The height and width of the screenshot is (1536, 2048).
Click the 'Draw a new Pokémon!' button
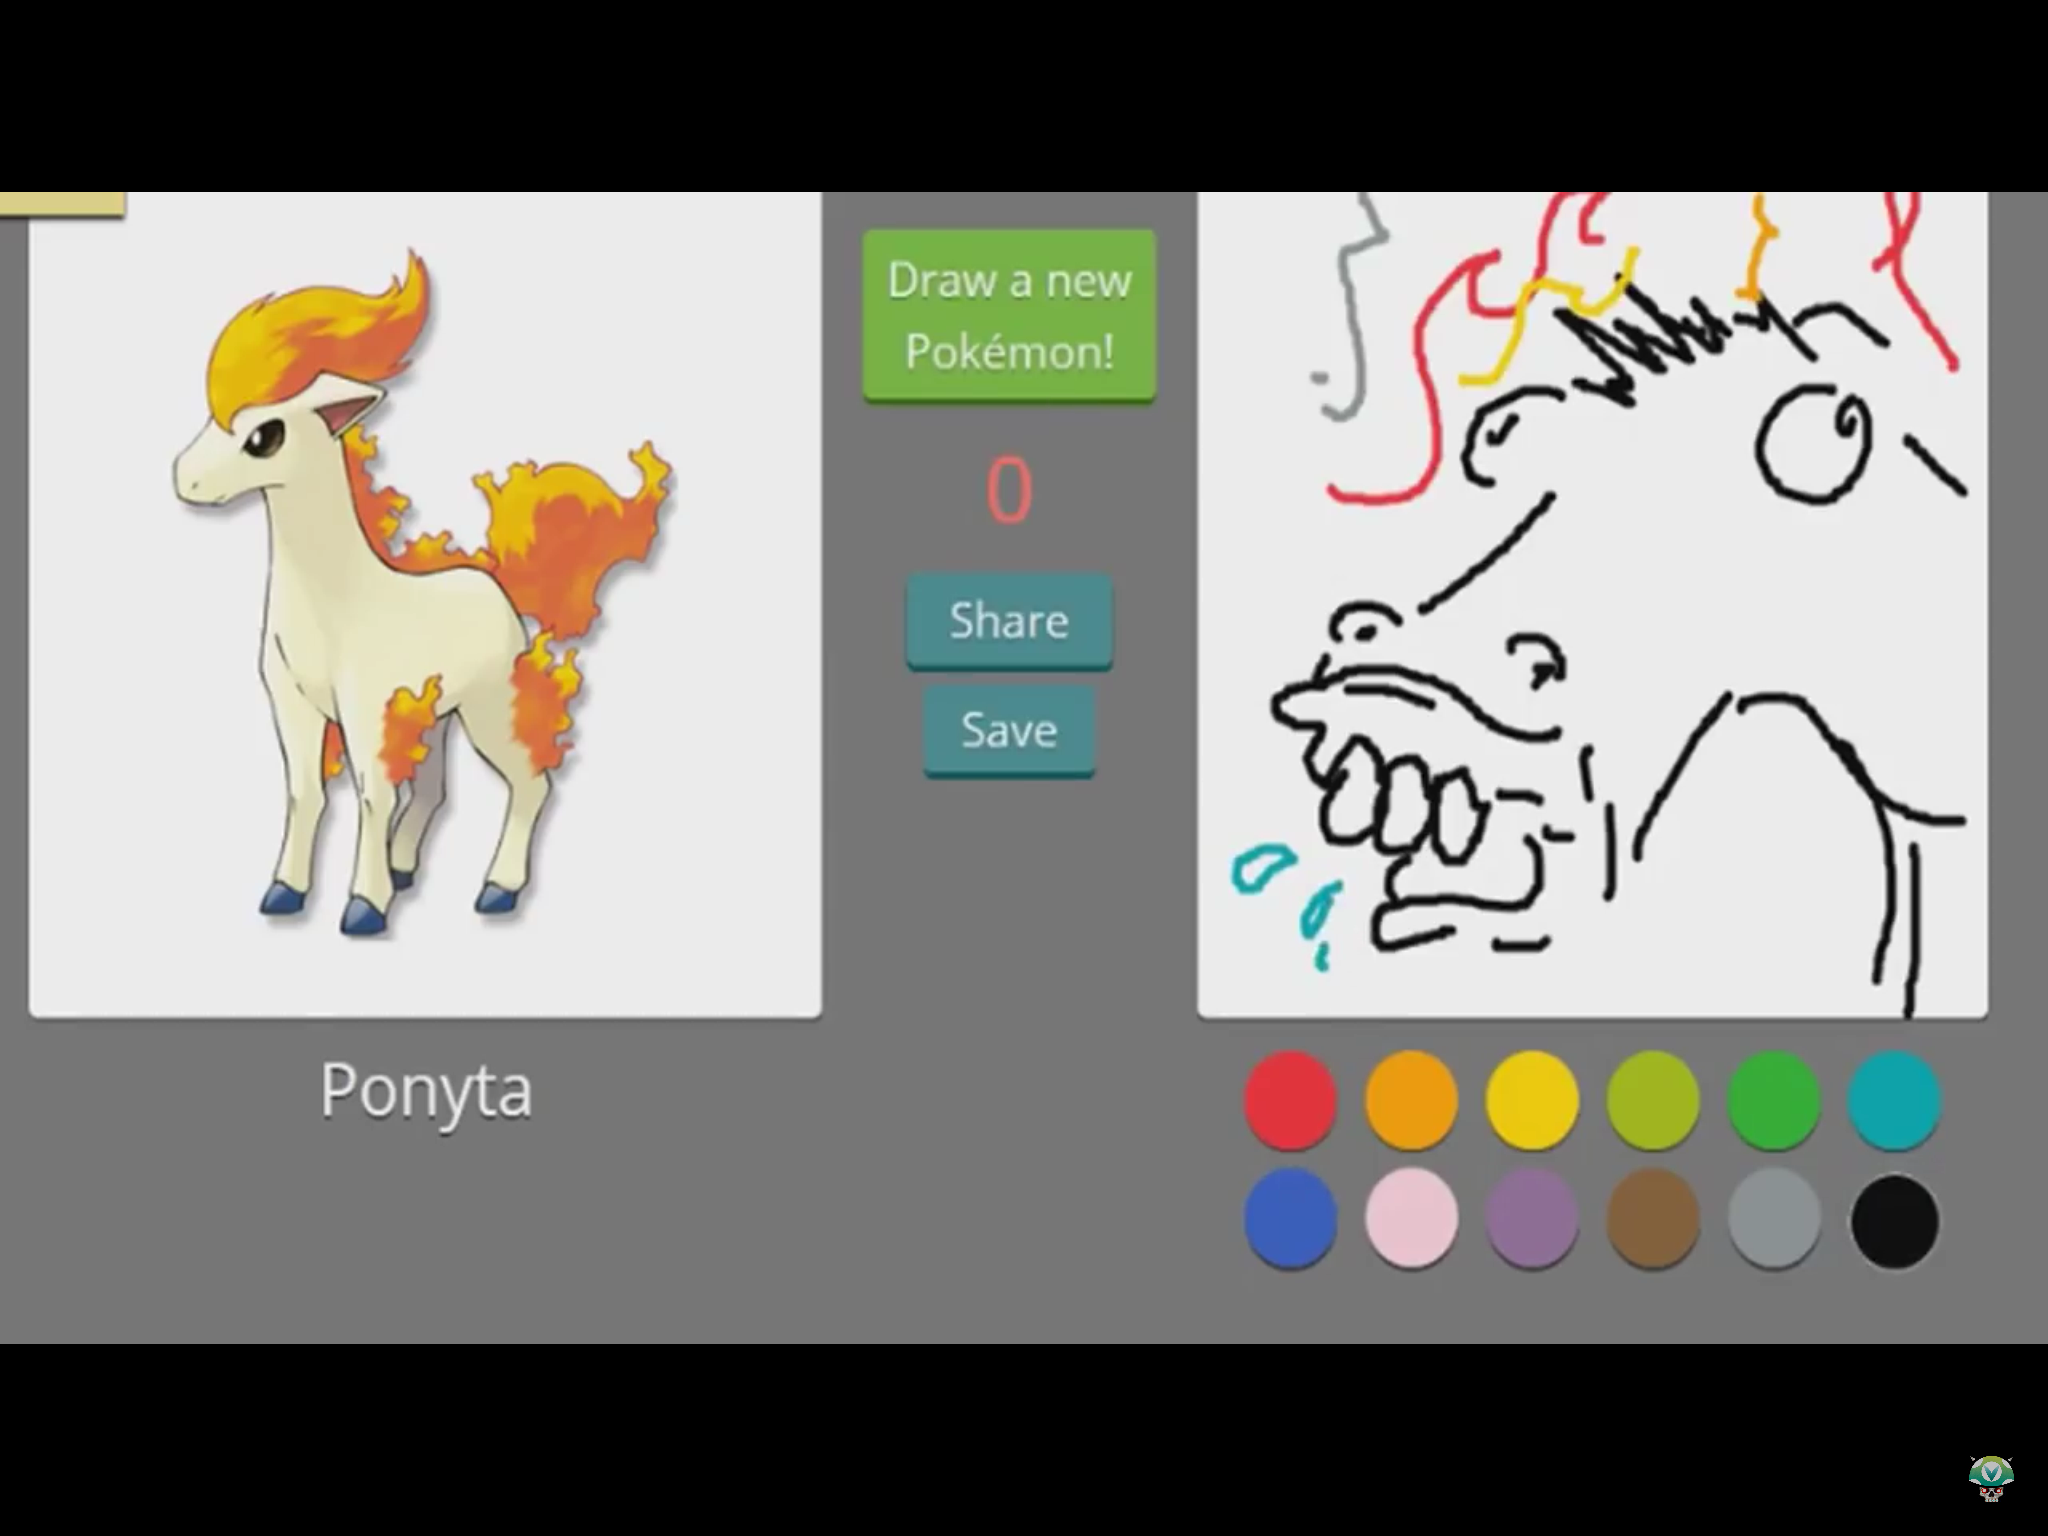[1009, 316]
